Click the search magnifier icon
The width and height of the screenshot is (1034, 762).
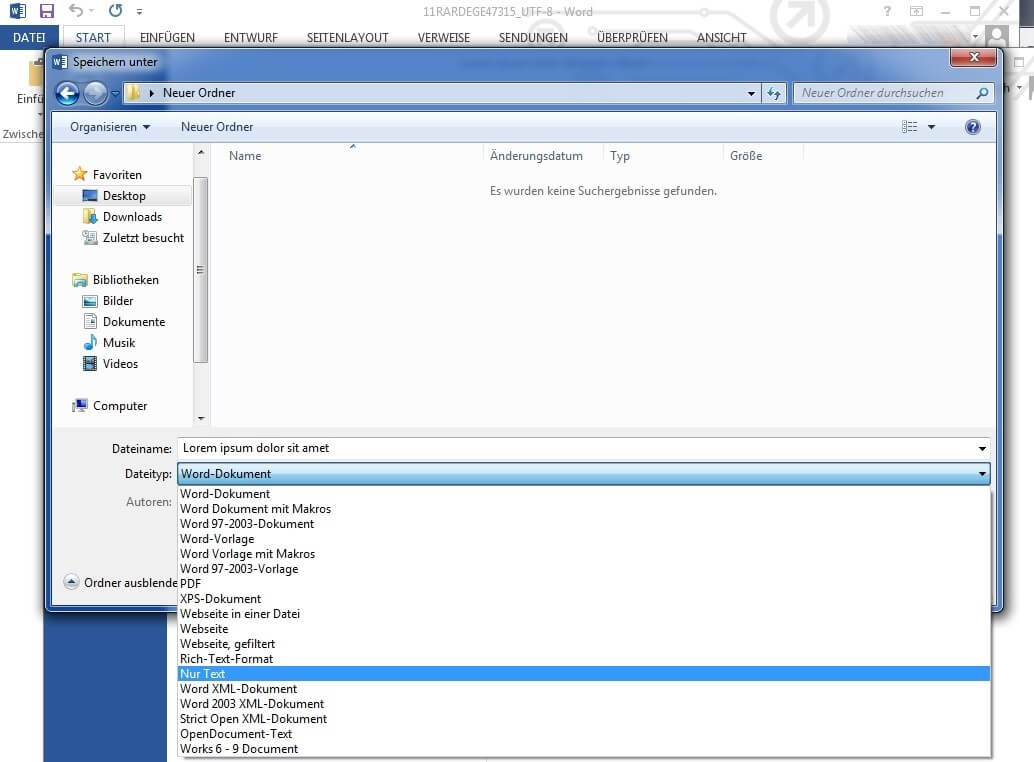click(x=982, y=93)
